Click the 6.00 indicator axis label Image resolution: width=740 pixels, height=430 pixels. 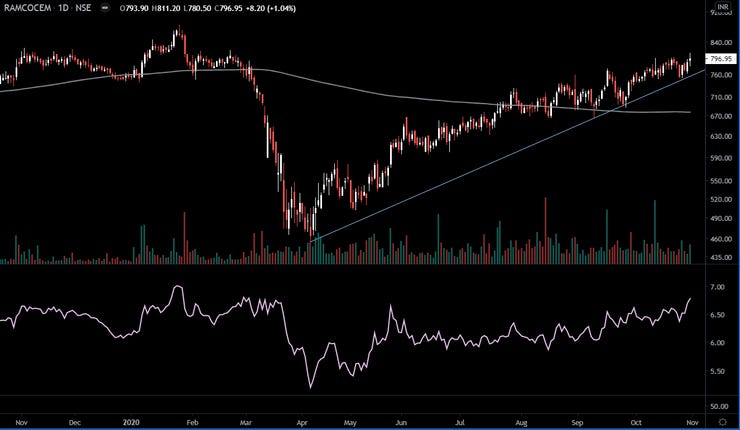[x=717, y=343]
